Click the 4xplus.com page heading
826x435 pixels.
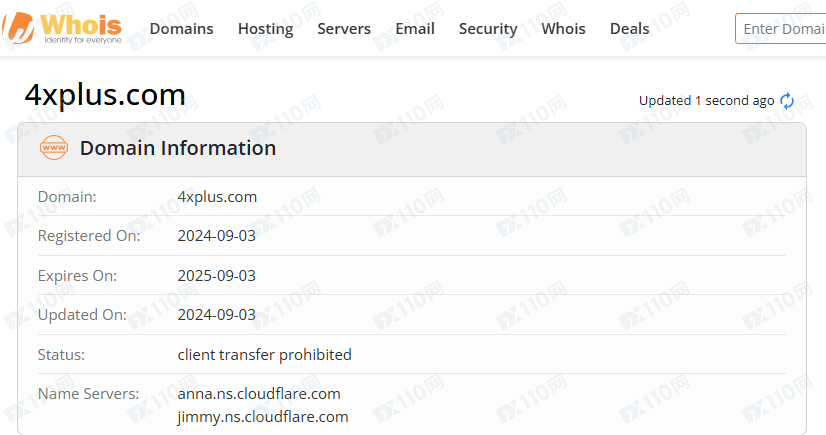[x=105, y=95]
